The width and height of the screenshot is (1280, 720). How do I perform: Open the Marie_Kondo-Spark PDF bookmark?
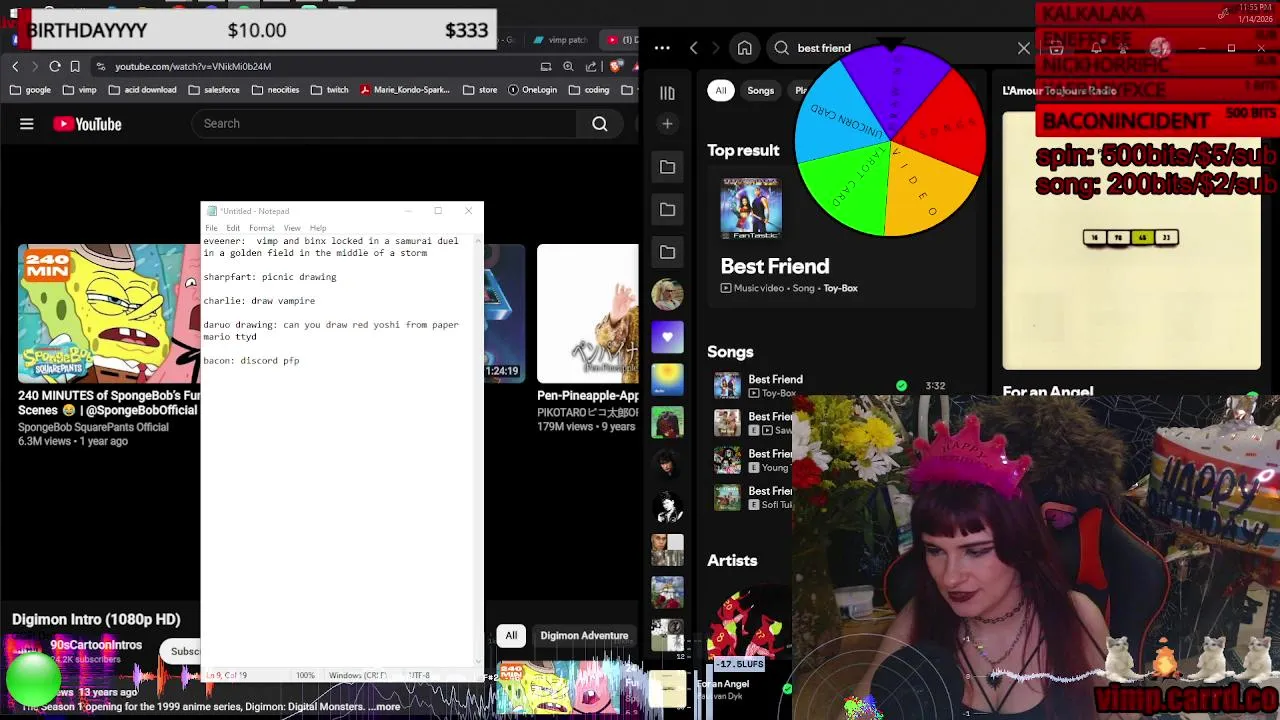click(405, 89)
